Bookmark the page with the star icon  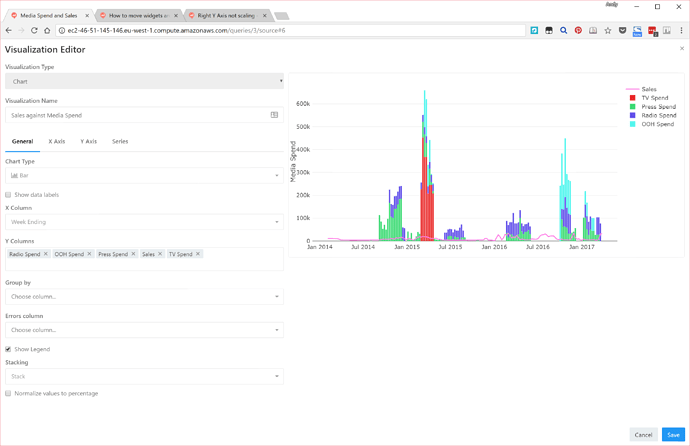(608, 30)
